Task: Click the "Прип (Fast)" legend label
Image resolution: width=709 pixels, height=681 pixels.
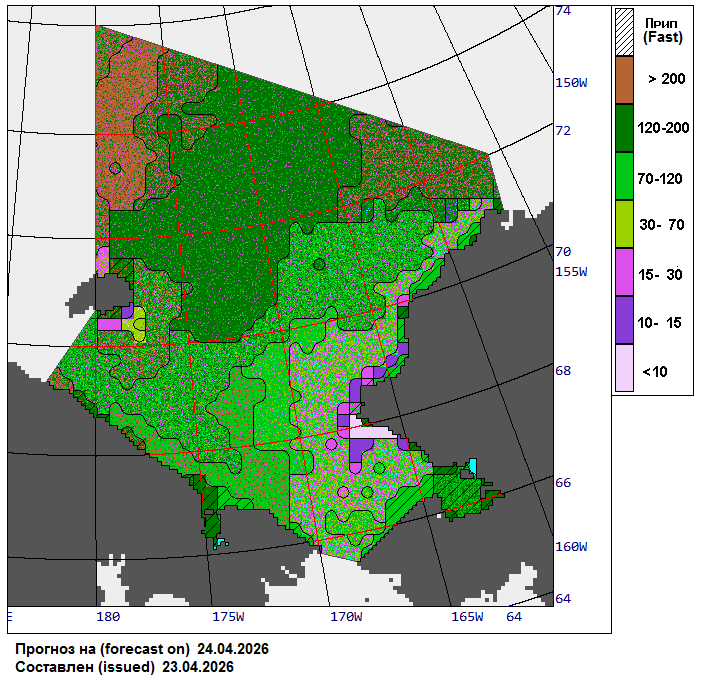Action: click(663, 30)
